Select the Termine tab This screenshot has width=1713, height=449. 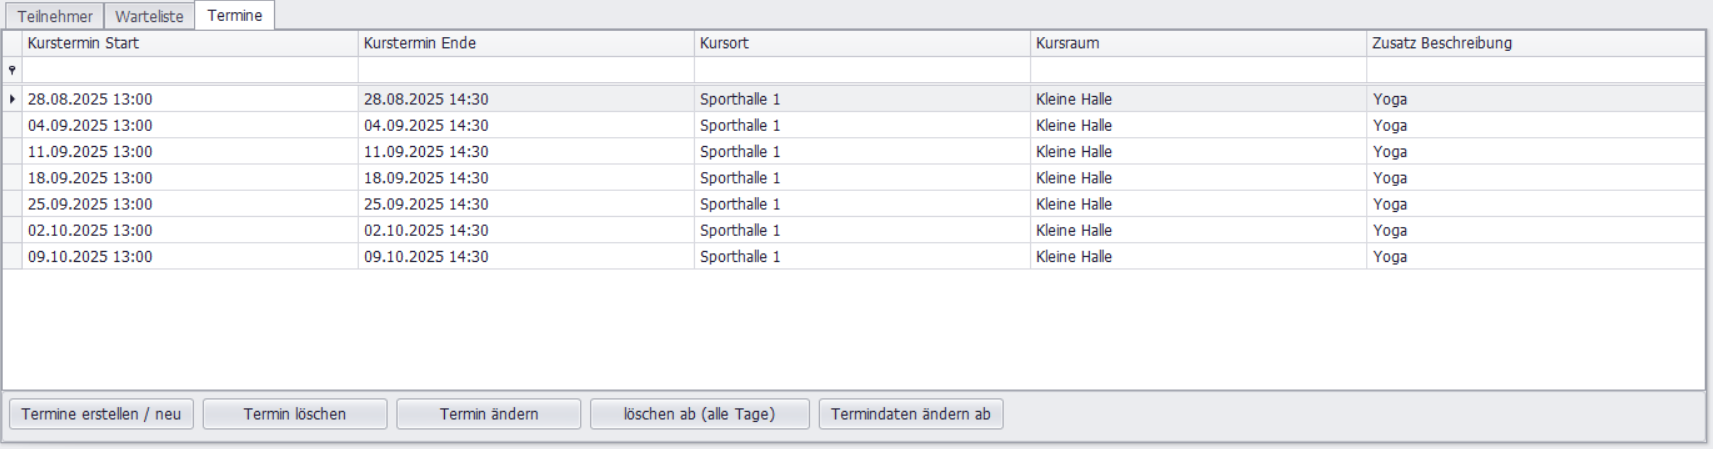click(235, 15)
